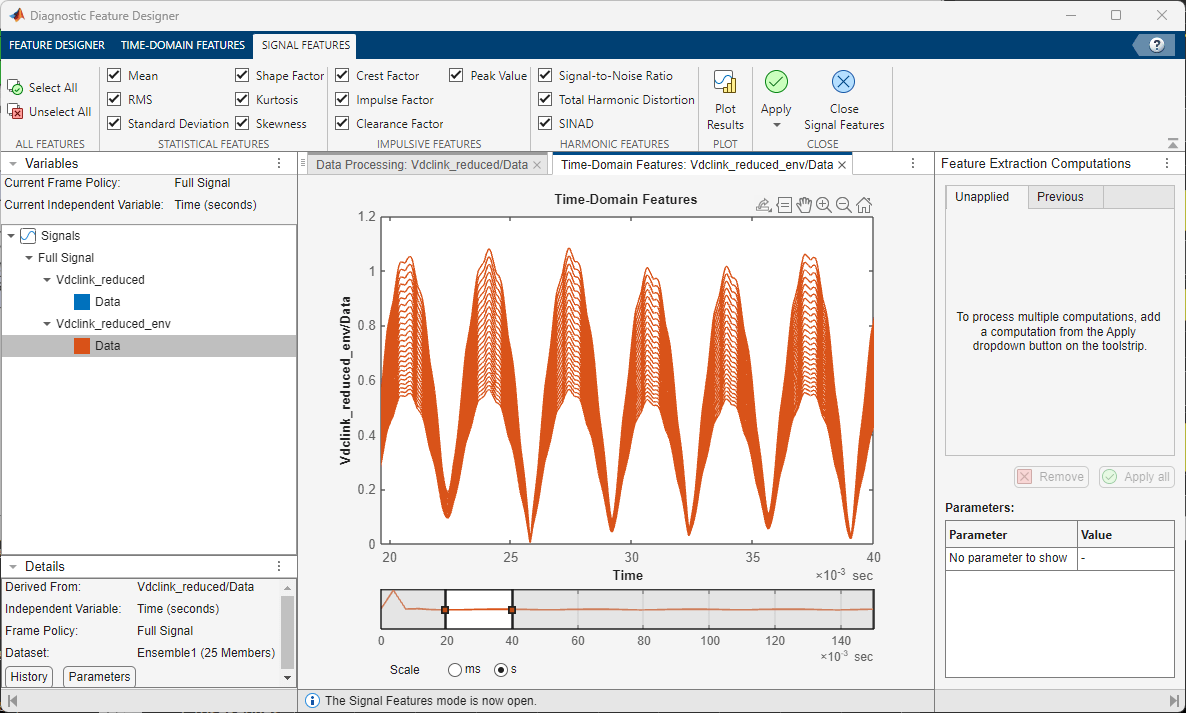Screen dimensions: 1186x713
Task: Select the Zoom Out tool on the plot
Action: [841, 205]
